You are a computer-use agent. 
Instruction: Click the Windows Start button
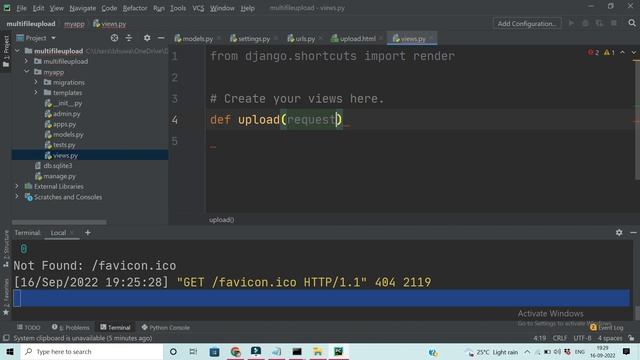(10, 351)
